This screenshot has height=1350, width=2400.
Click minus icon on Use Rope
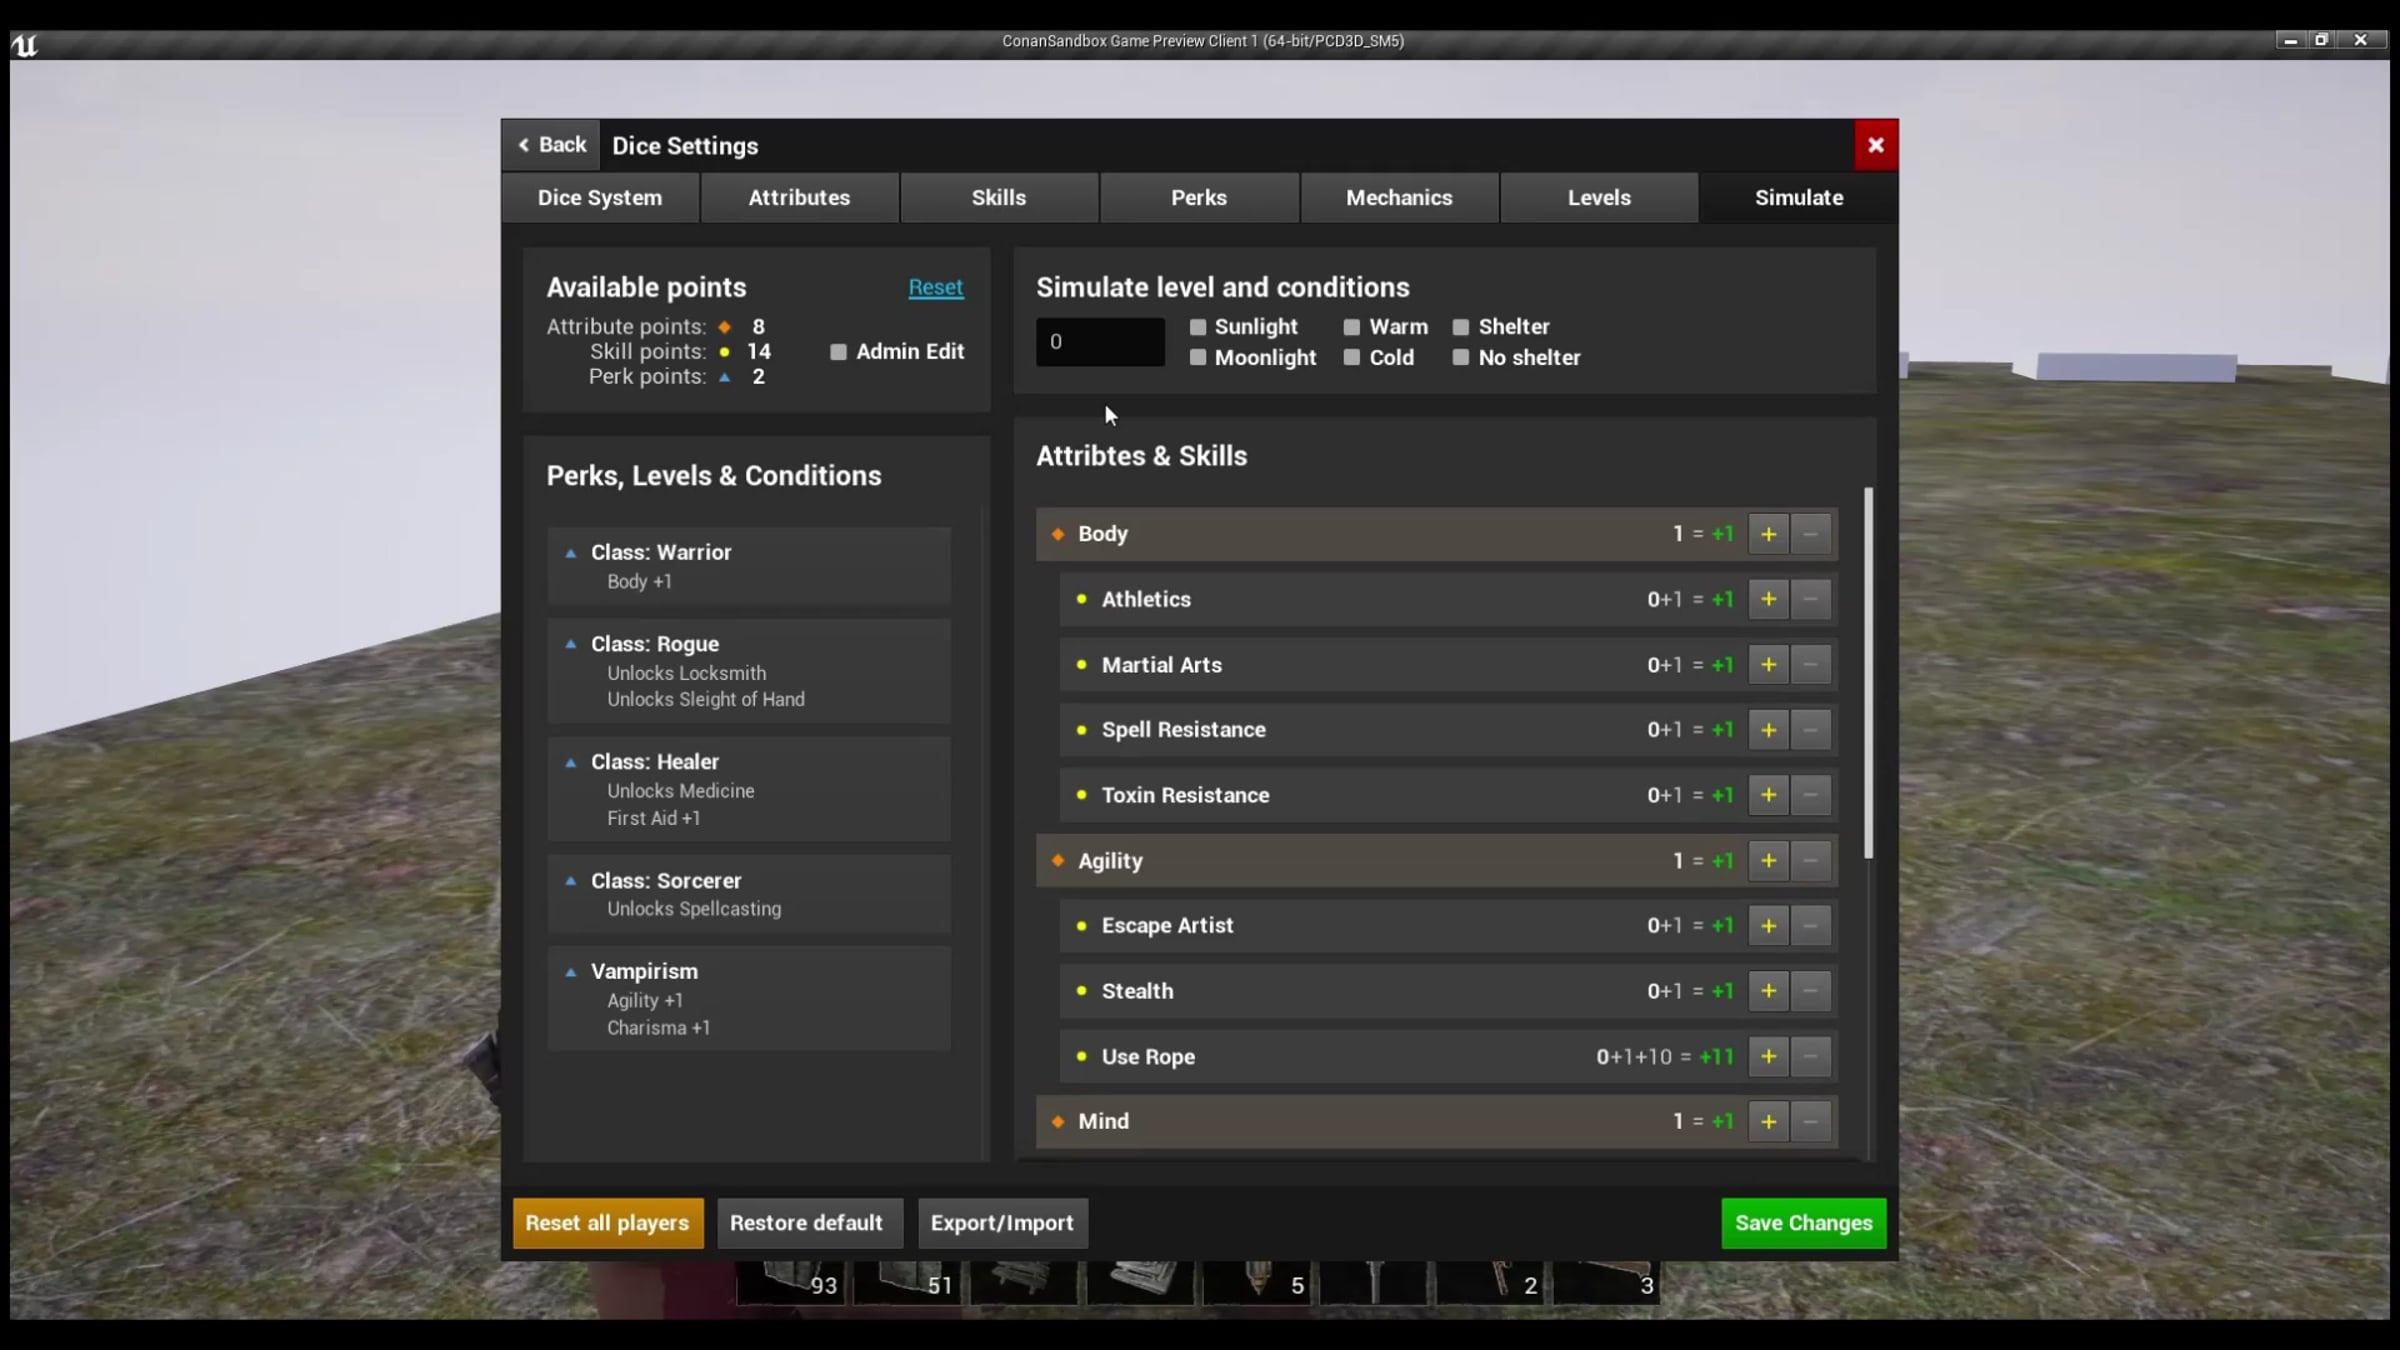(x=1810, y=1057)
